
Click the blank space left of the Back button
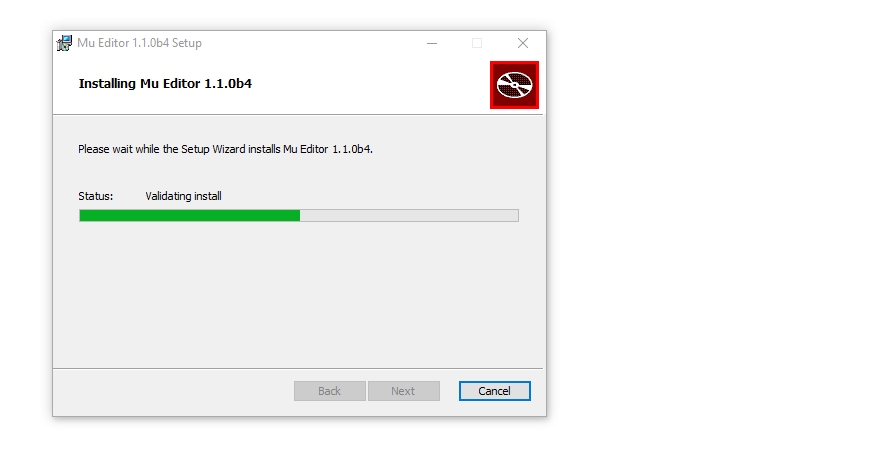pyautogui.click(x=173, y=391)
